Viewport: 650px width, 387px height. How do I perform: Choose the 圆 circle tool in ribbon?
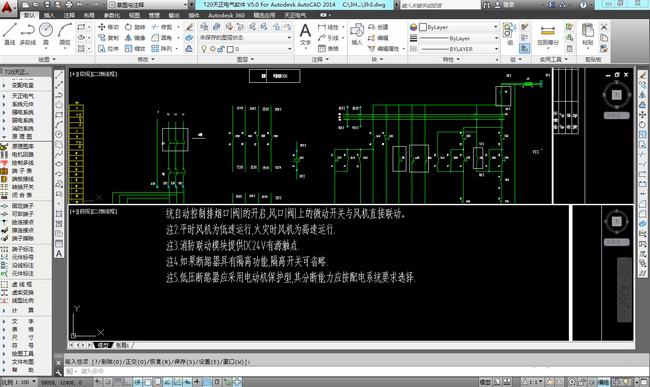46,34
